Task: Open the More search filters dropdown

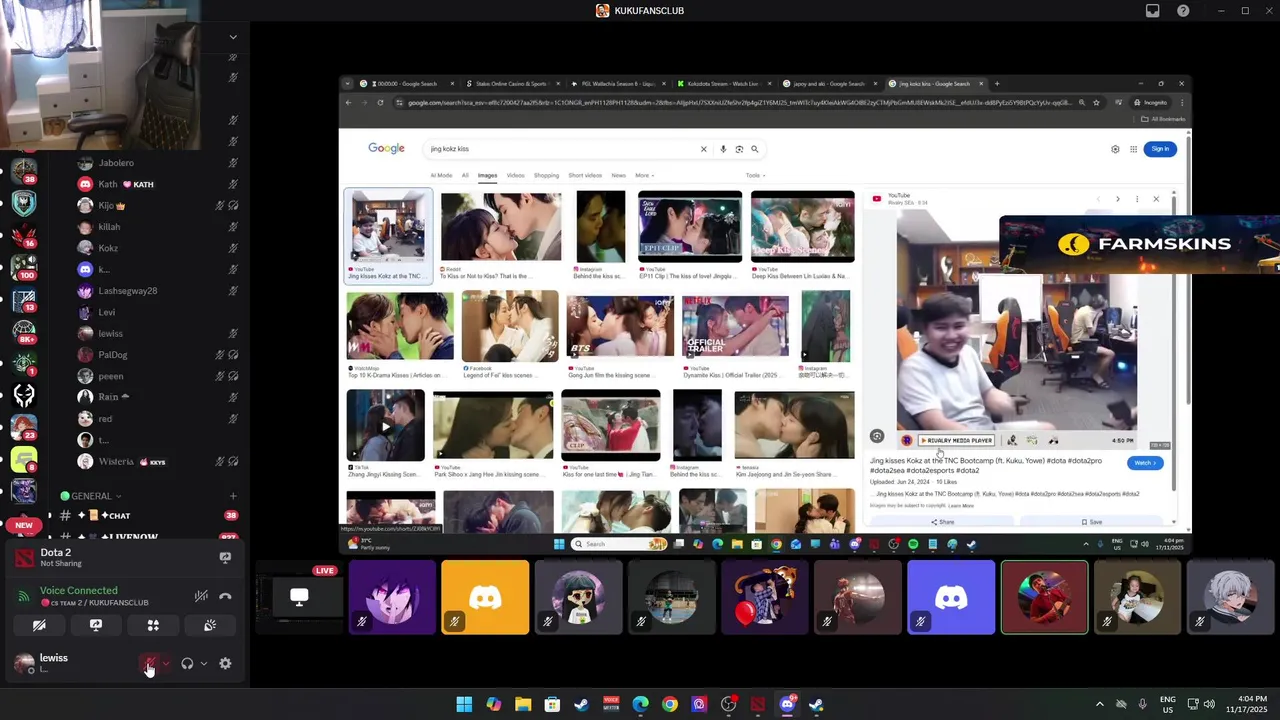Action: coord(644,175)
